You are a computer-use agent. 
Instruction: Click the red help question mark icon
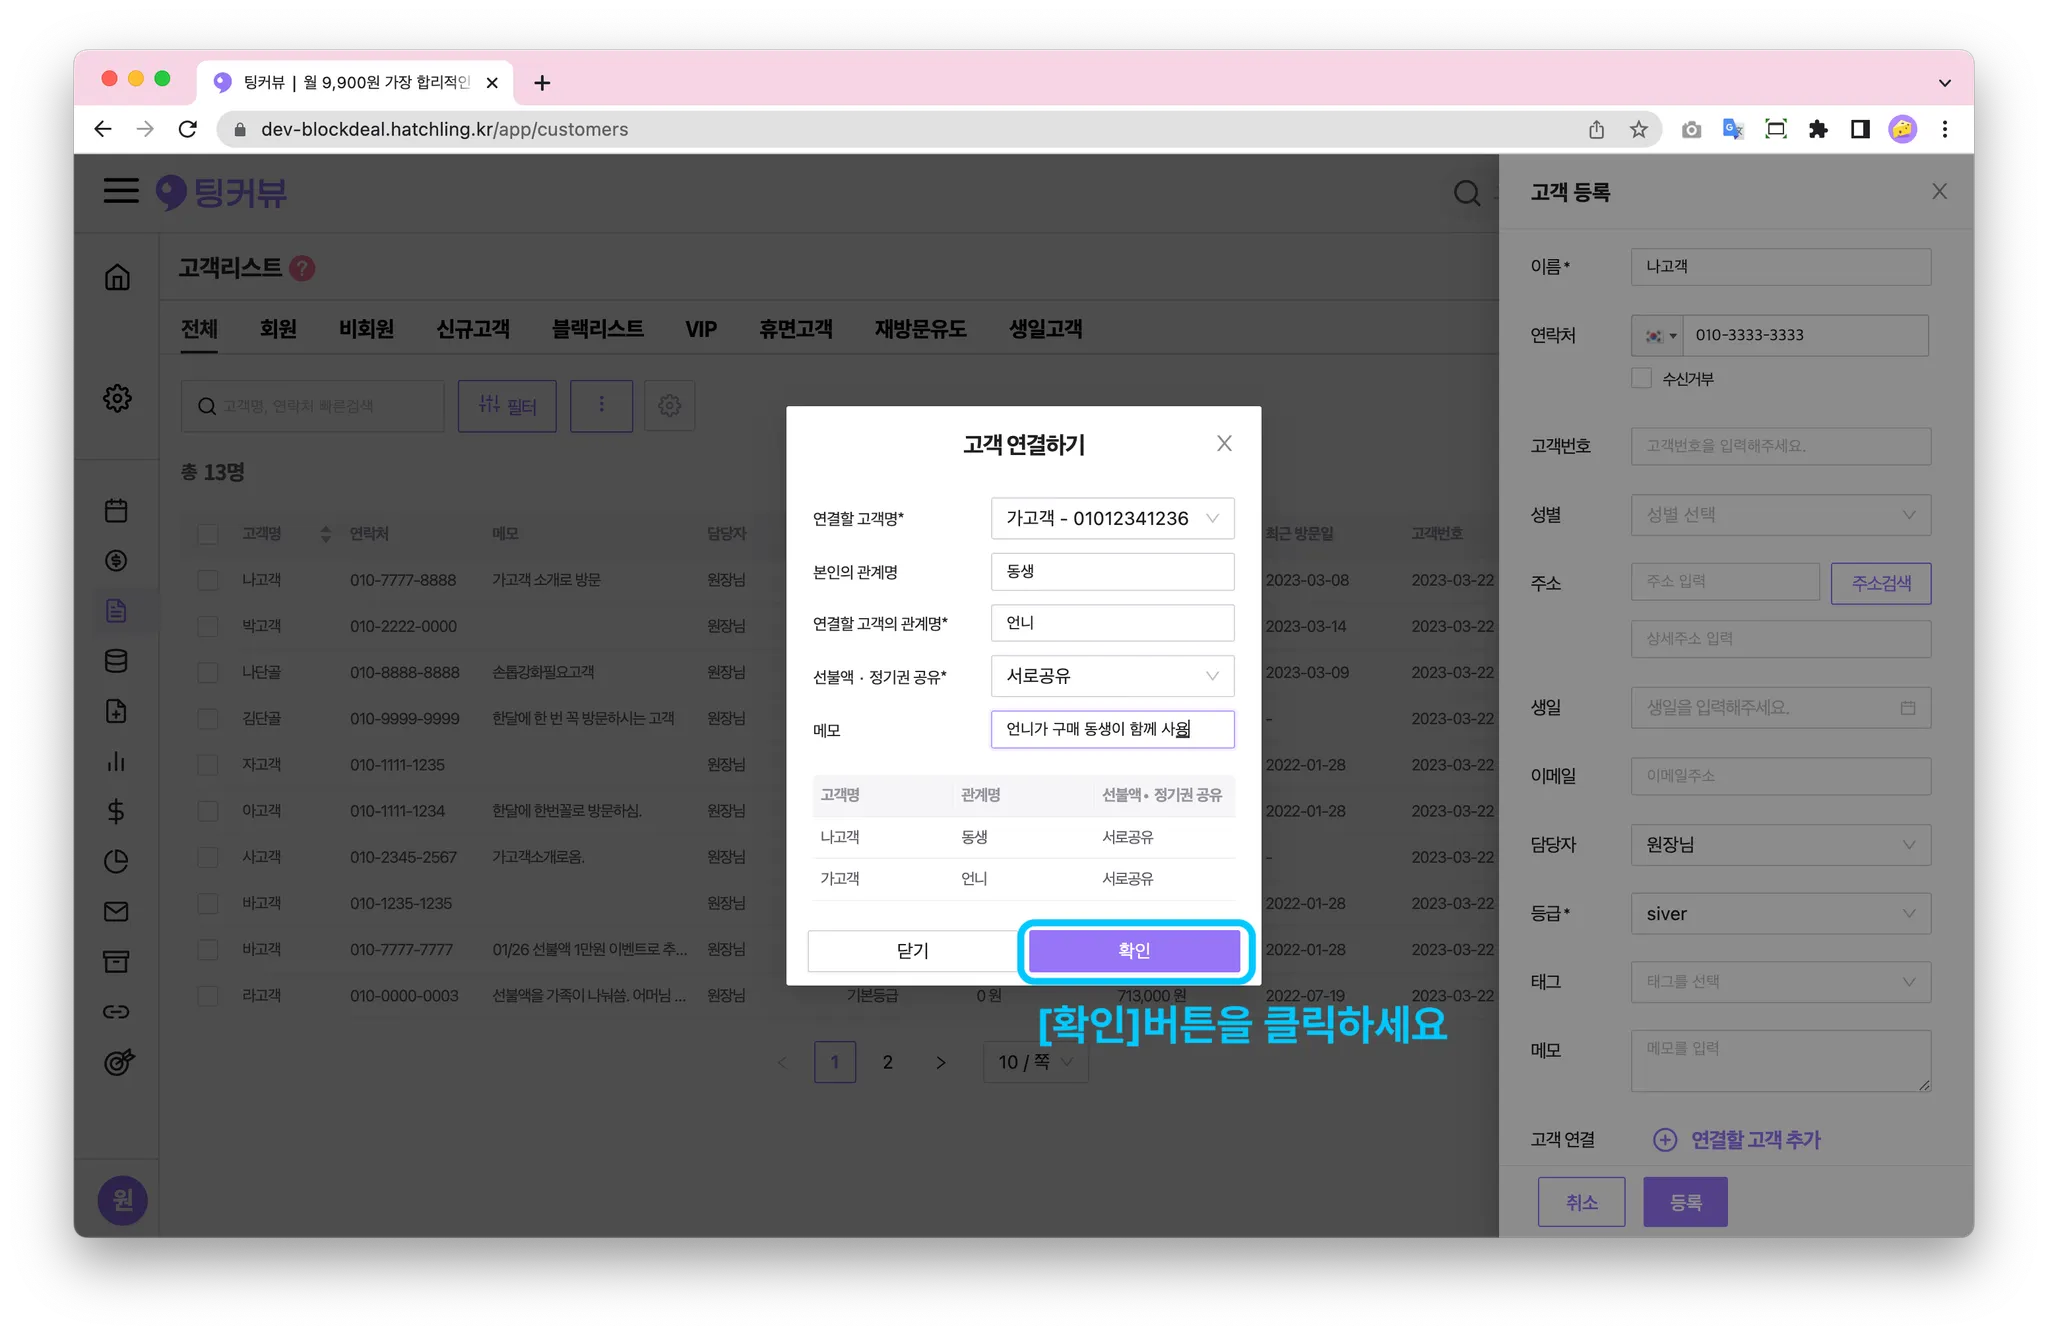(x=302, y=268)
